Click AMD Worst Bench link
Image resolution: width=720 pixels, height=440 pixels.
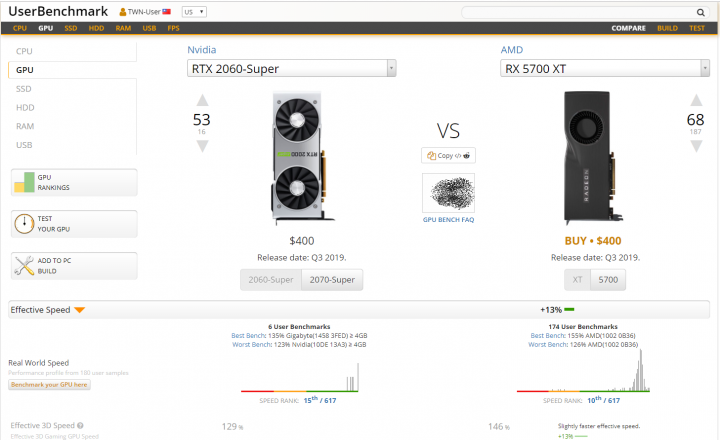coord(548,344)
